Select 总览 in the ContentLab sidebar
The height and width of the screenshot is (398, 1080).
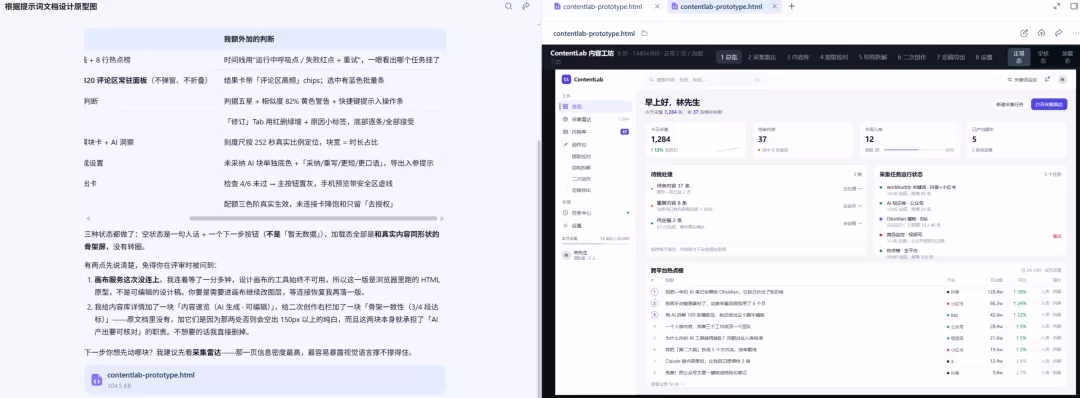click(595, 107)
